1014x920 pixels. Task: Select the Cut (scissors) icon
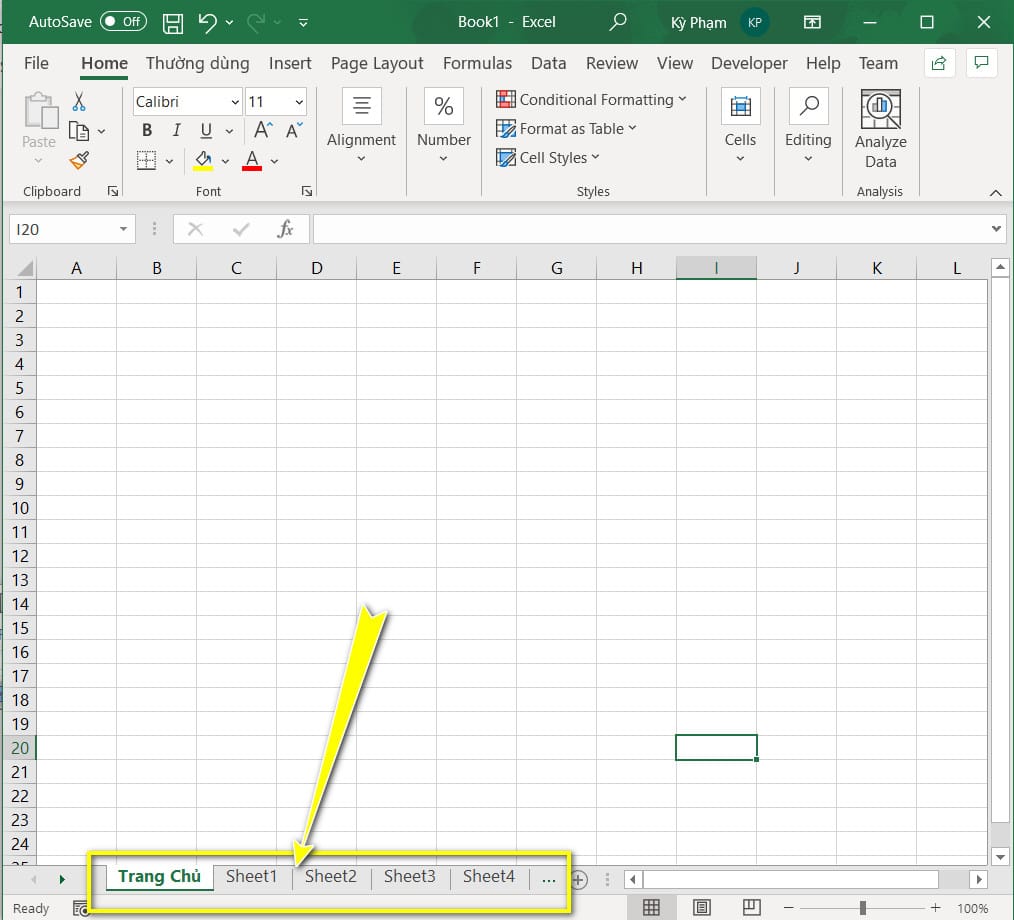point(80,101)
